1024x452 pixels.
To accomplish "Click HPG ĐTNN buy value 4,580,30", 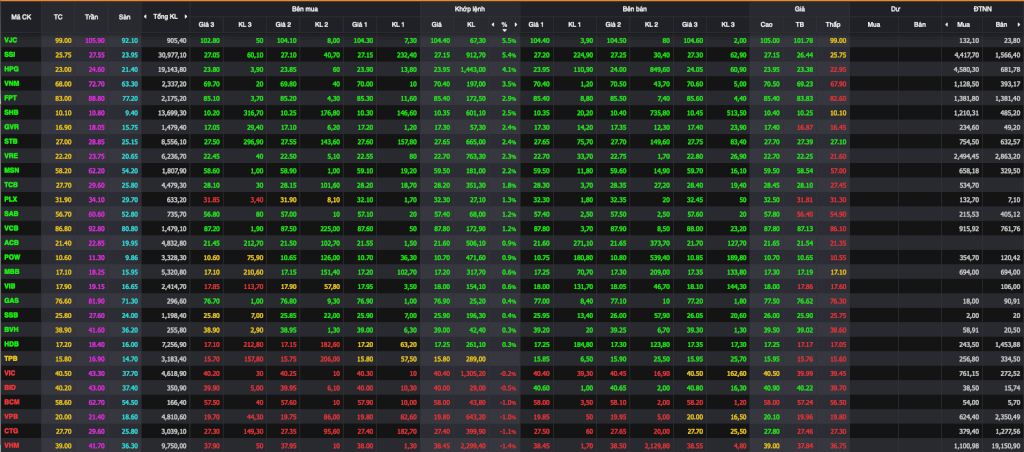I will [x=964, y=68].
